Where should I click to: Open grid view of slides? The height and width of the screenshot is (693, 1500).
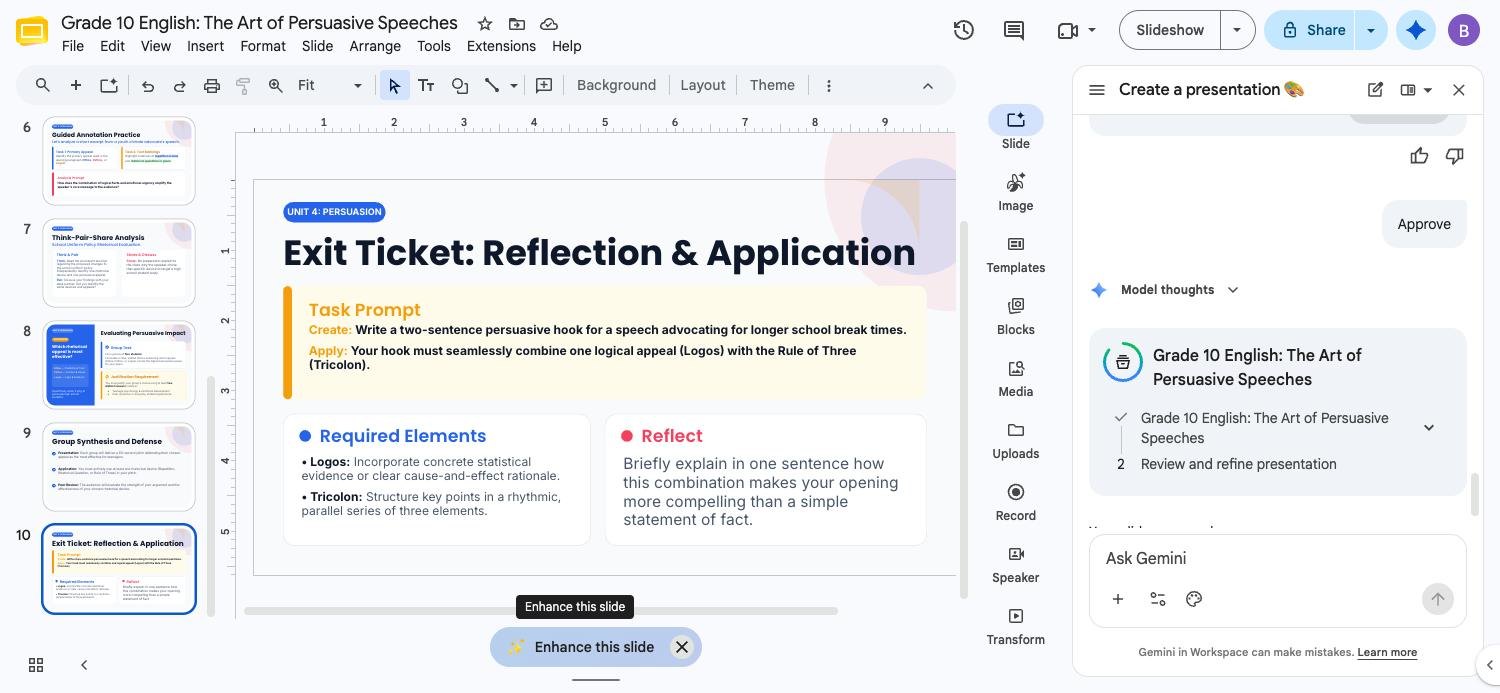click(36, 665)
